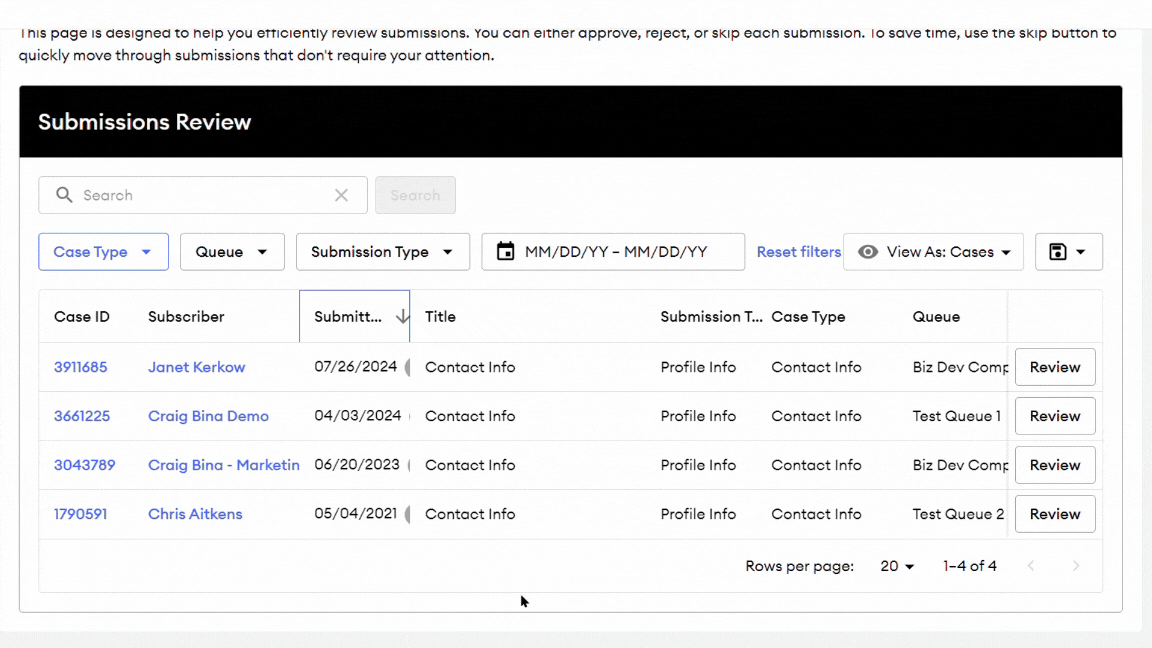Open the Queue filter dropdown
1152x648 pixels.
[232, 251]
